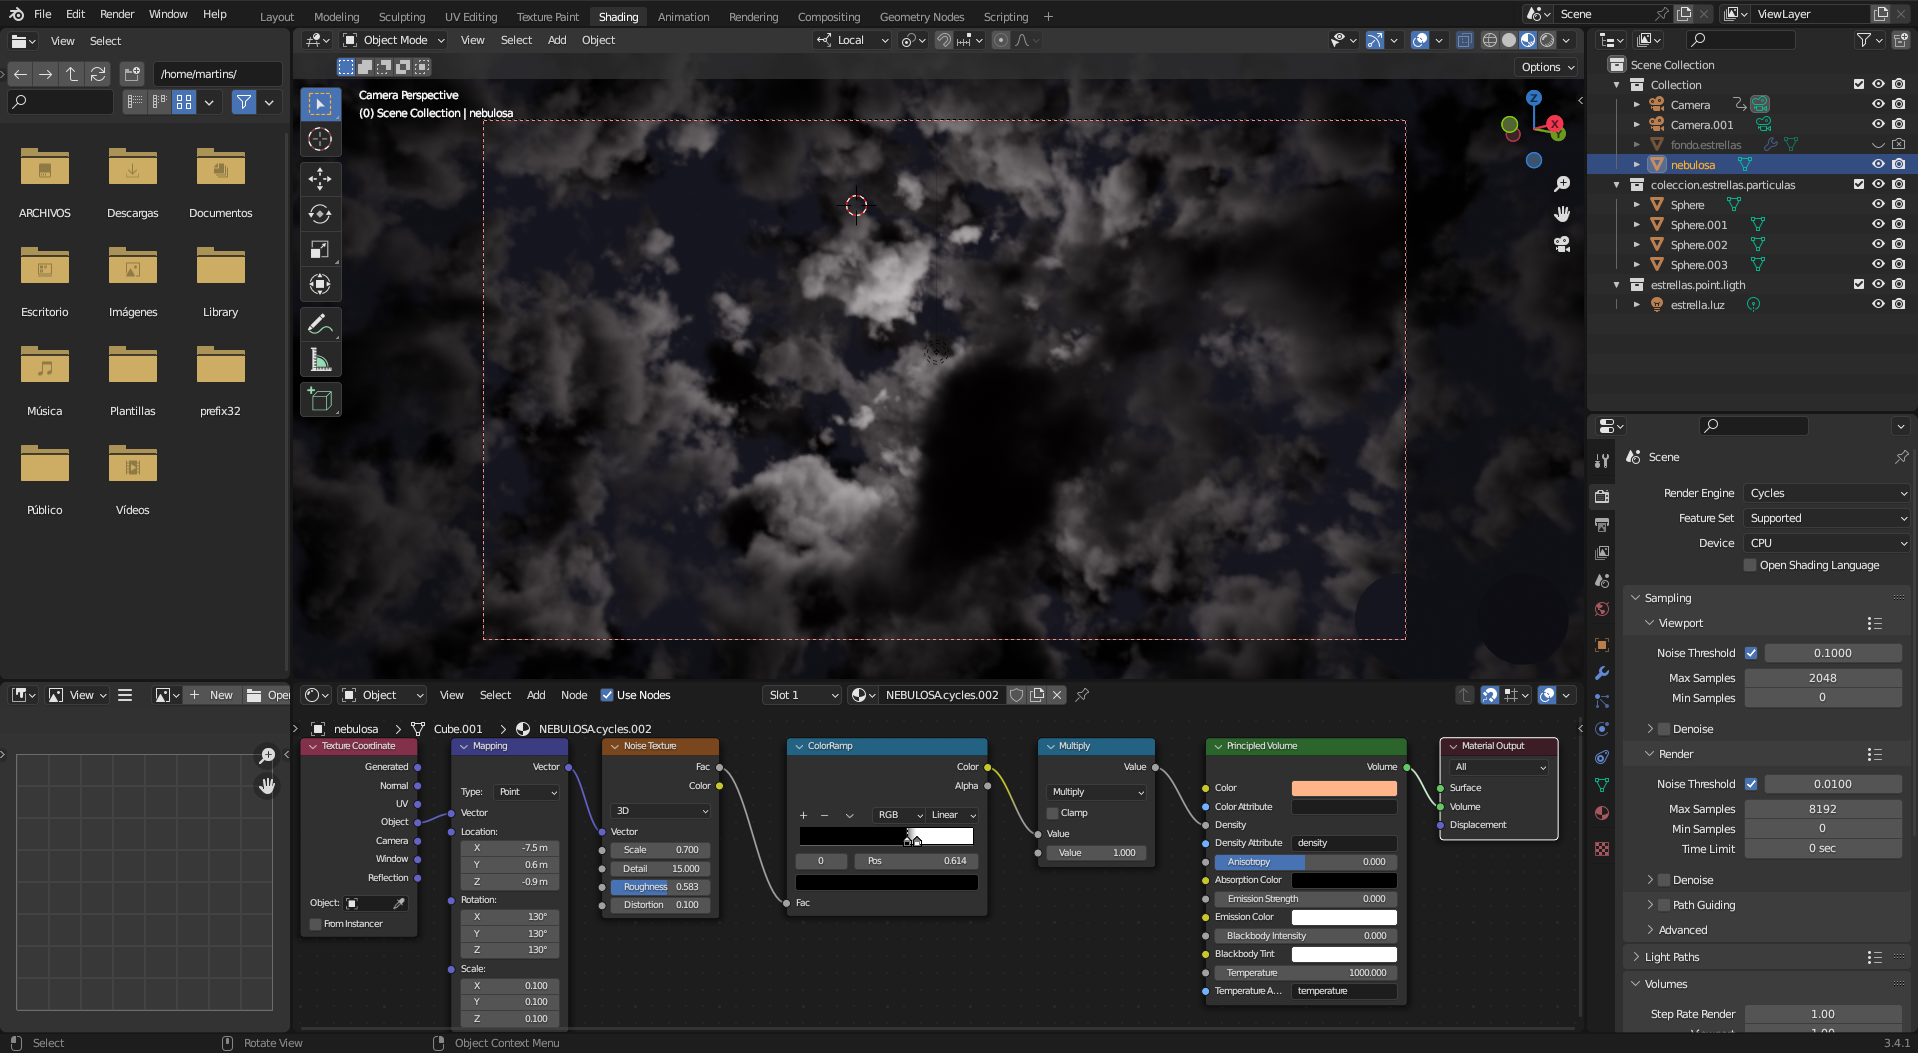Adjust the Anisotropy slider
This screenshot has width=1918, height=1053.
click(x=1304, y=862)
